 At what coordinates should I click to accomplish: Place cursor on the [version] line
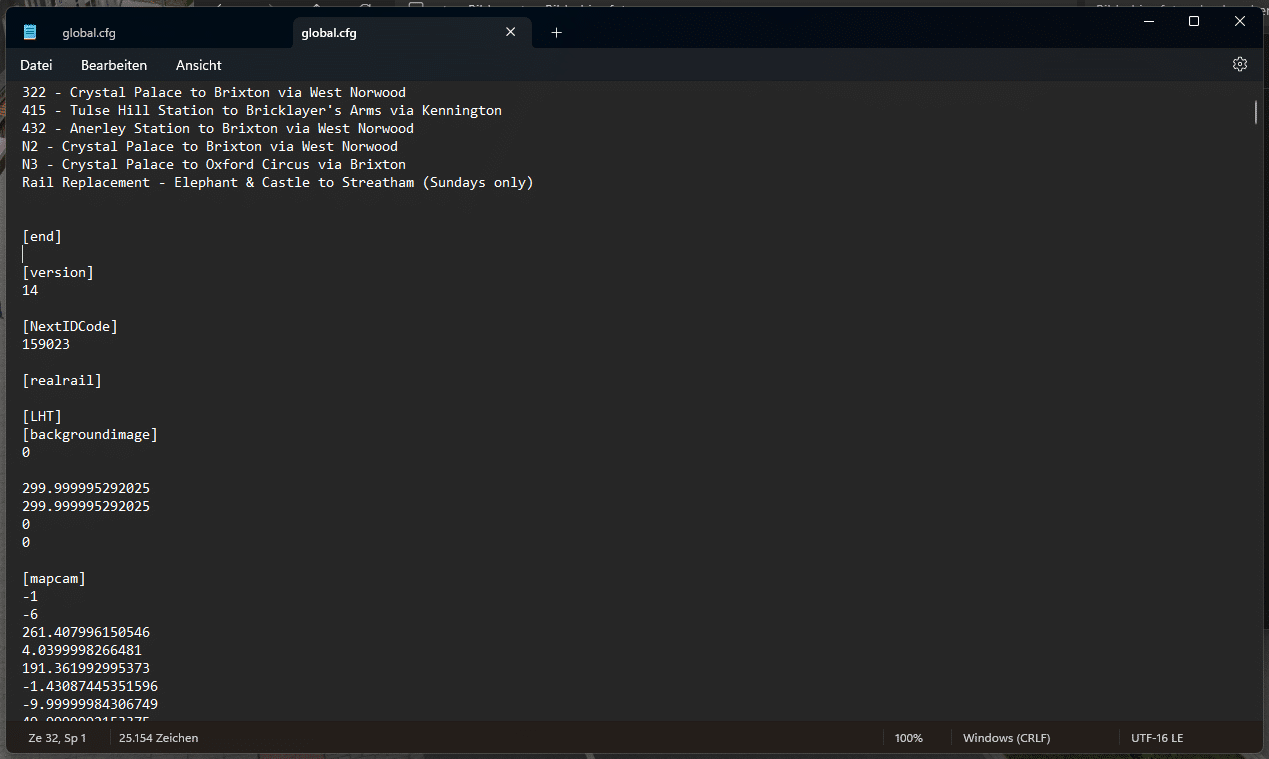point(58,273)
